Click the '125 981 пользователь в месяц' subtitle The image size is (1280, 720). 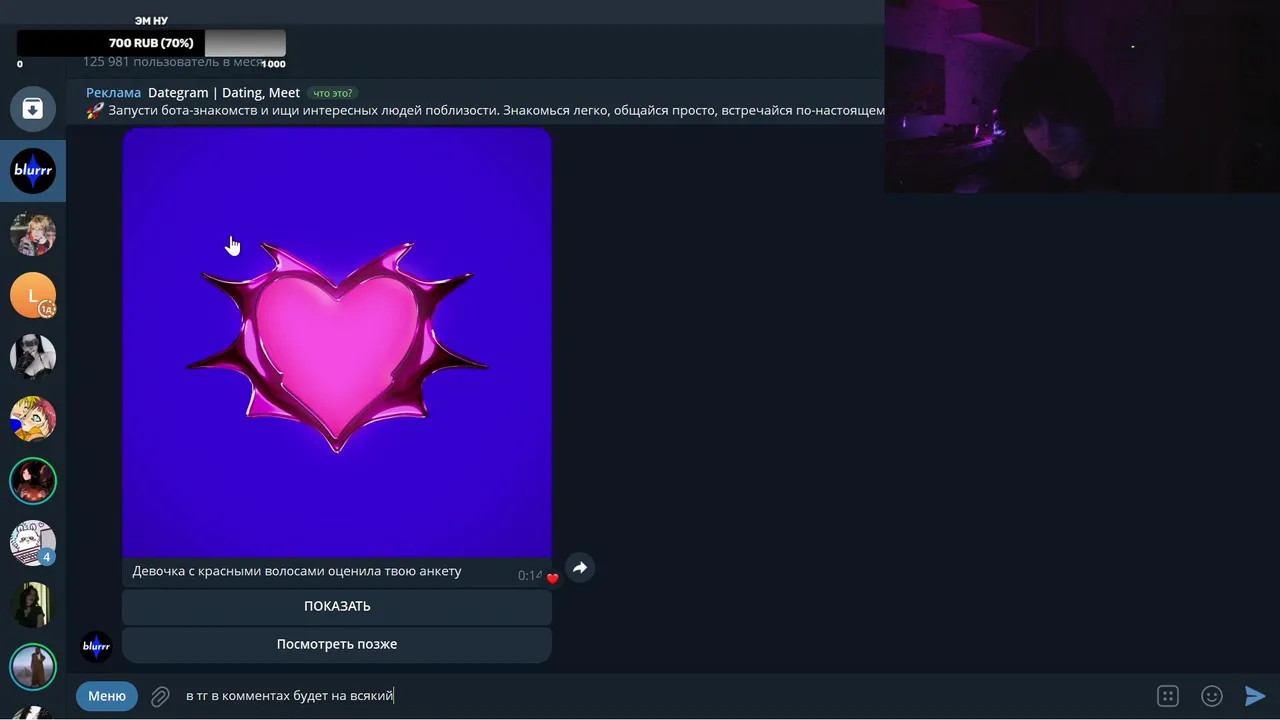(x=174, y=62)
